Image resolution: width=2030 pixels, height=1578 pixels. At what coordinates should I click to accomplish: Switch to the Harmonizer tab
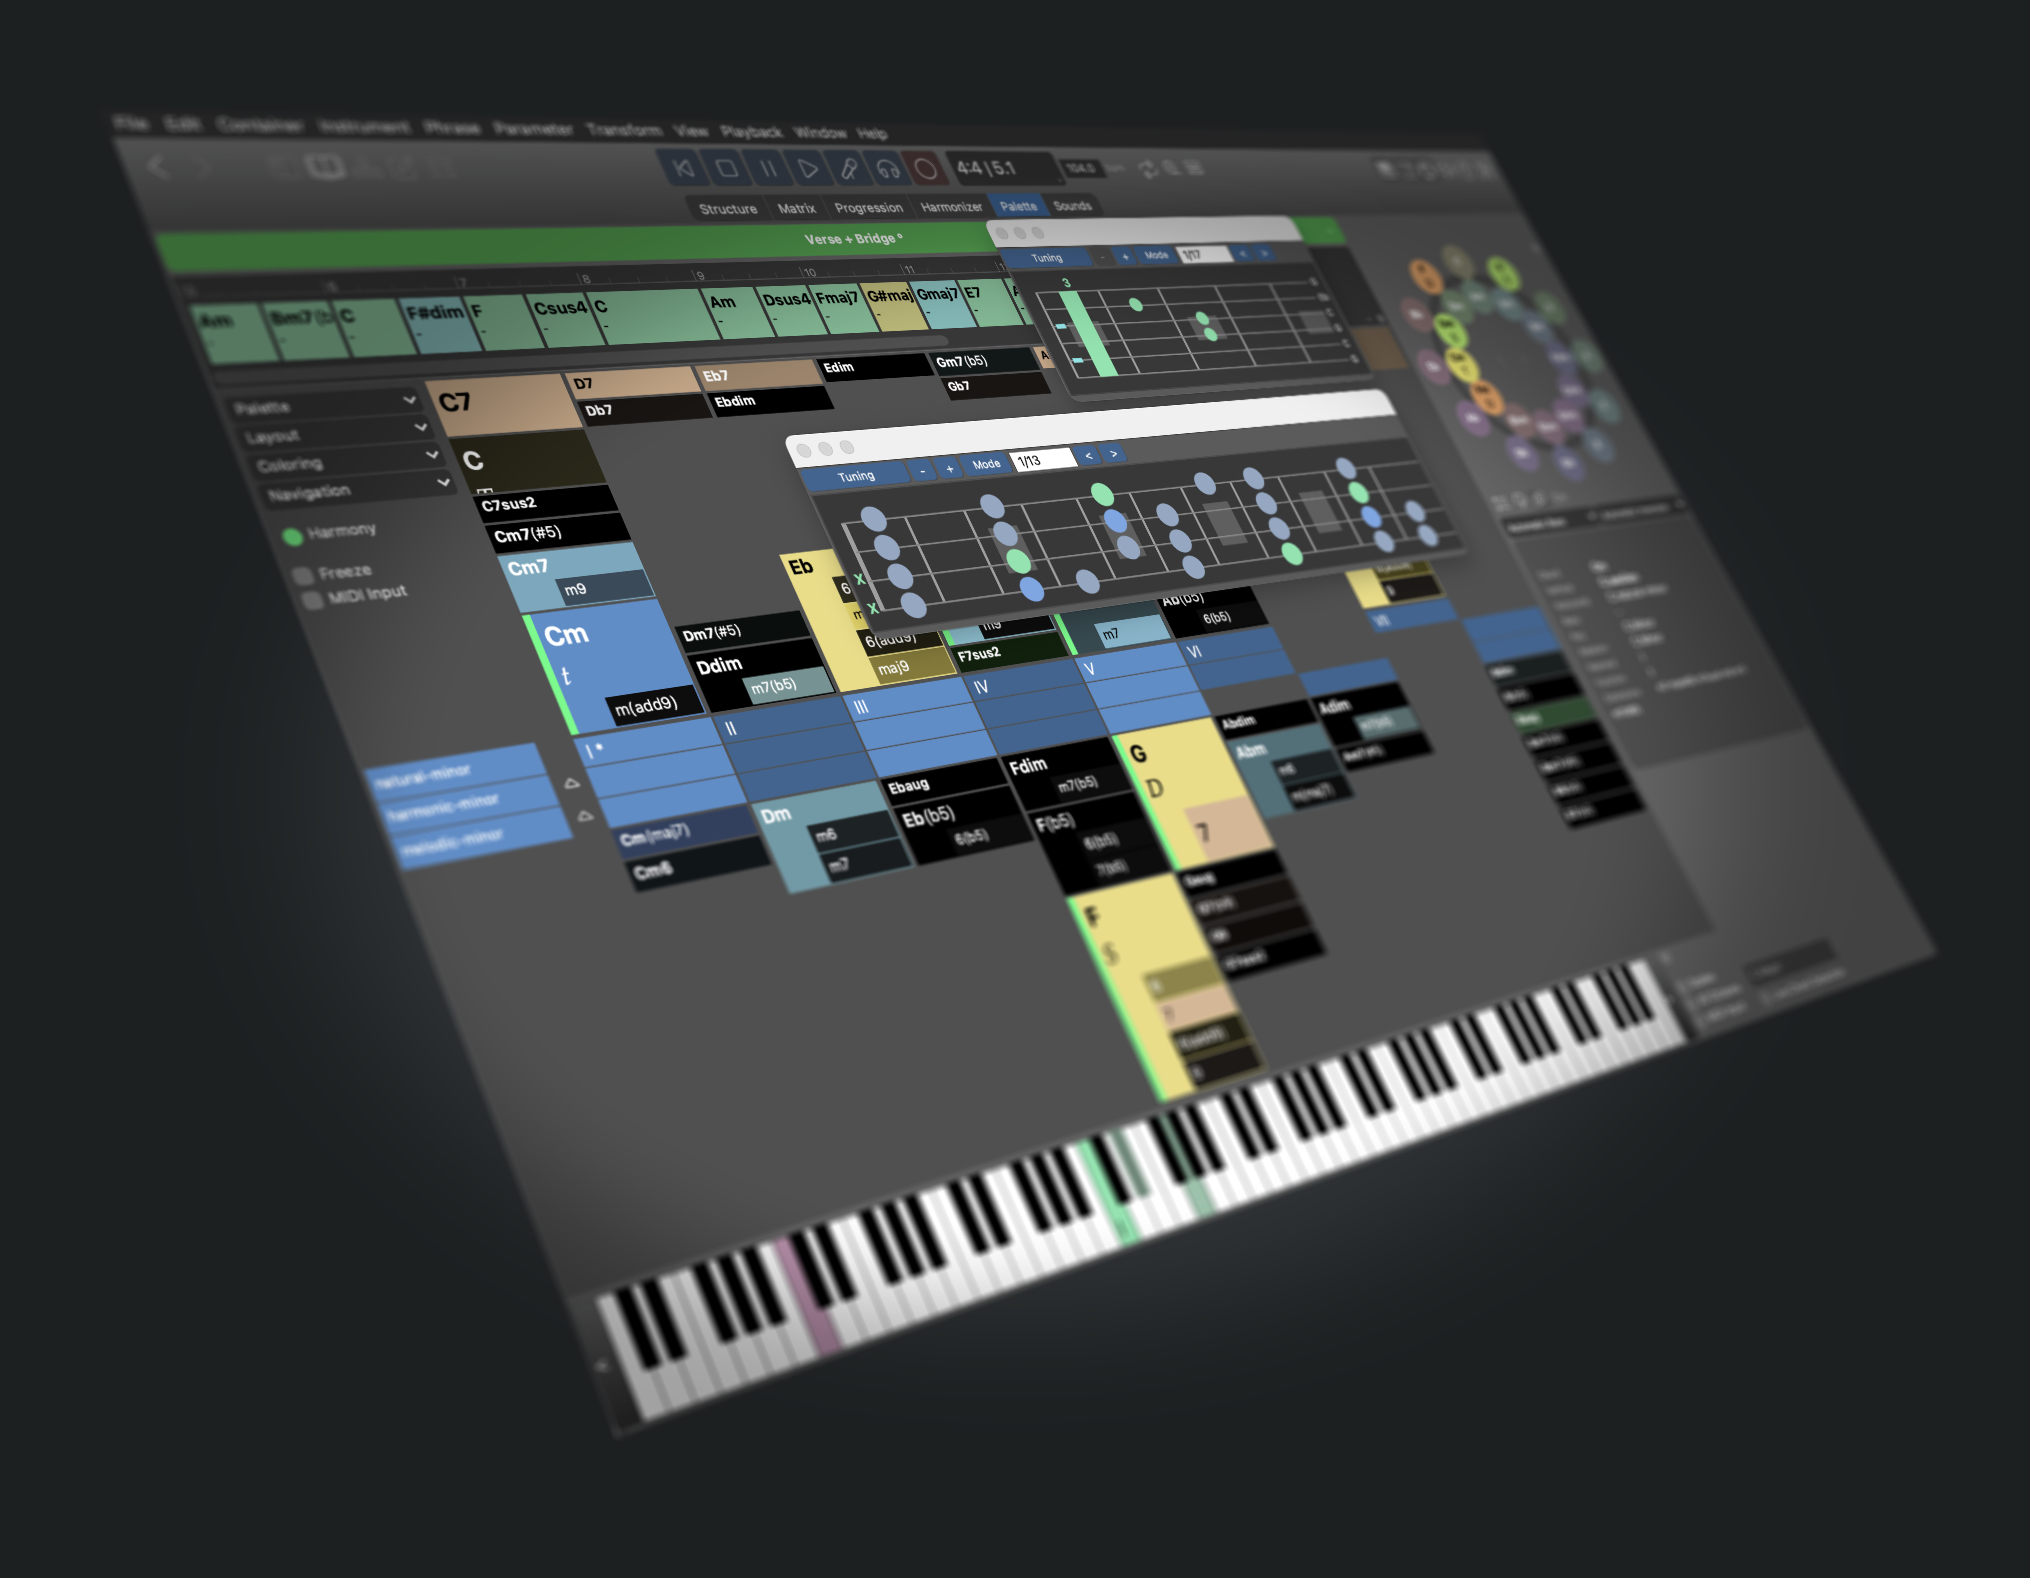(951, 207)
